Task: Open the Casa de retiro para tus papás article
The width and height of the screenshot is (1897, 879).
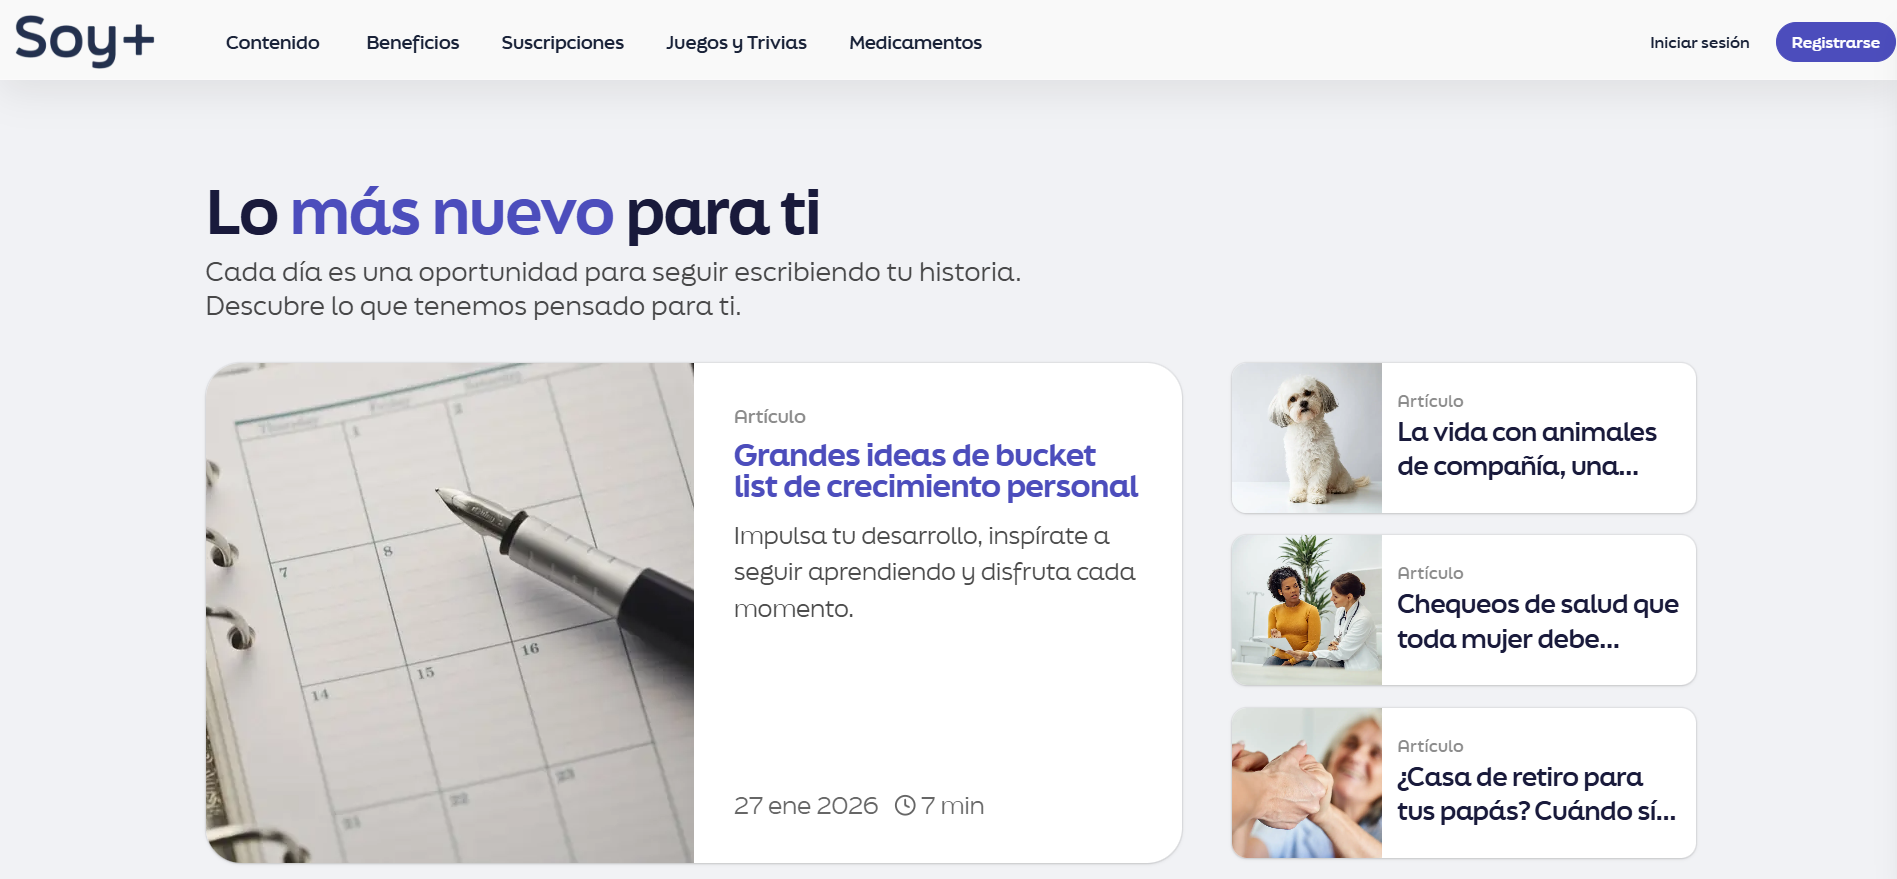Action: [x=1535, y=793]
